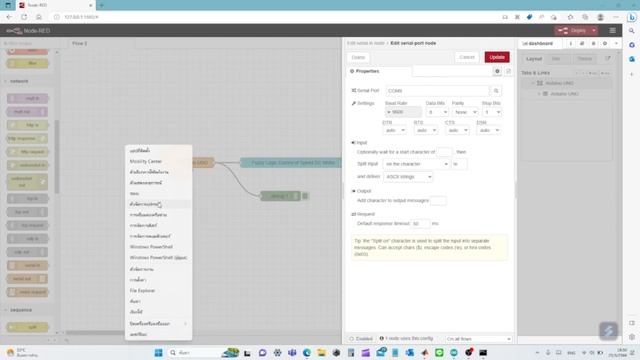This screenshot has height=360, width=640.
Task: Open sidebar help book icon
Action: click(582, 43)
